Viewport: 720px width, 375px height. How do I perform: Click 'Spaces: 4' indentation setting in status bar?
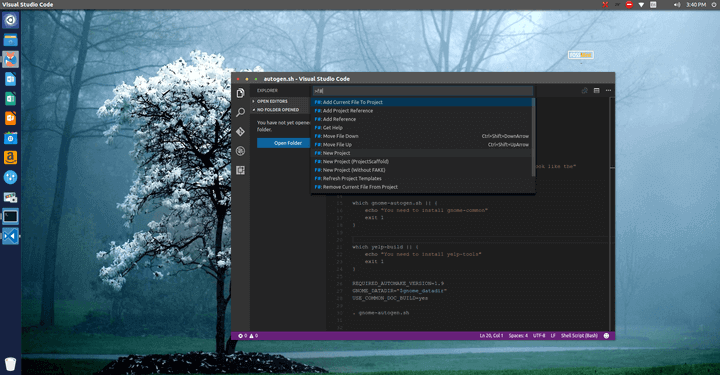[518, 336]
